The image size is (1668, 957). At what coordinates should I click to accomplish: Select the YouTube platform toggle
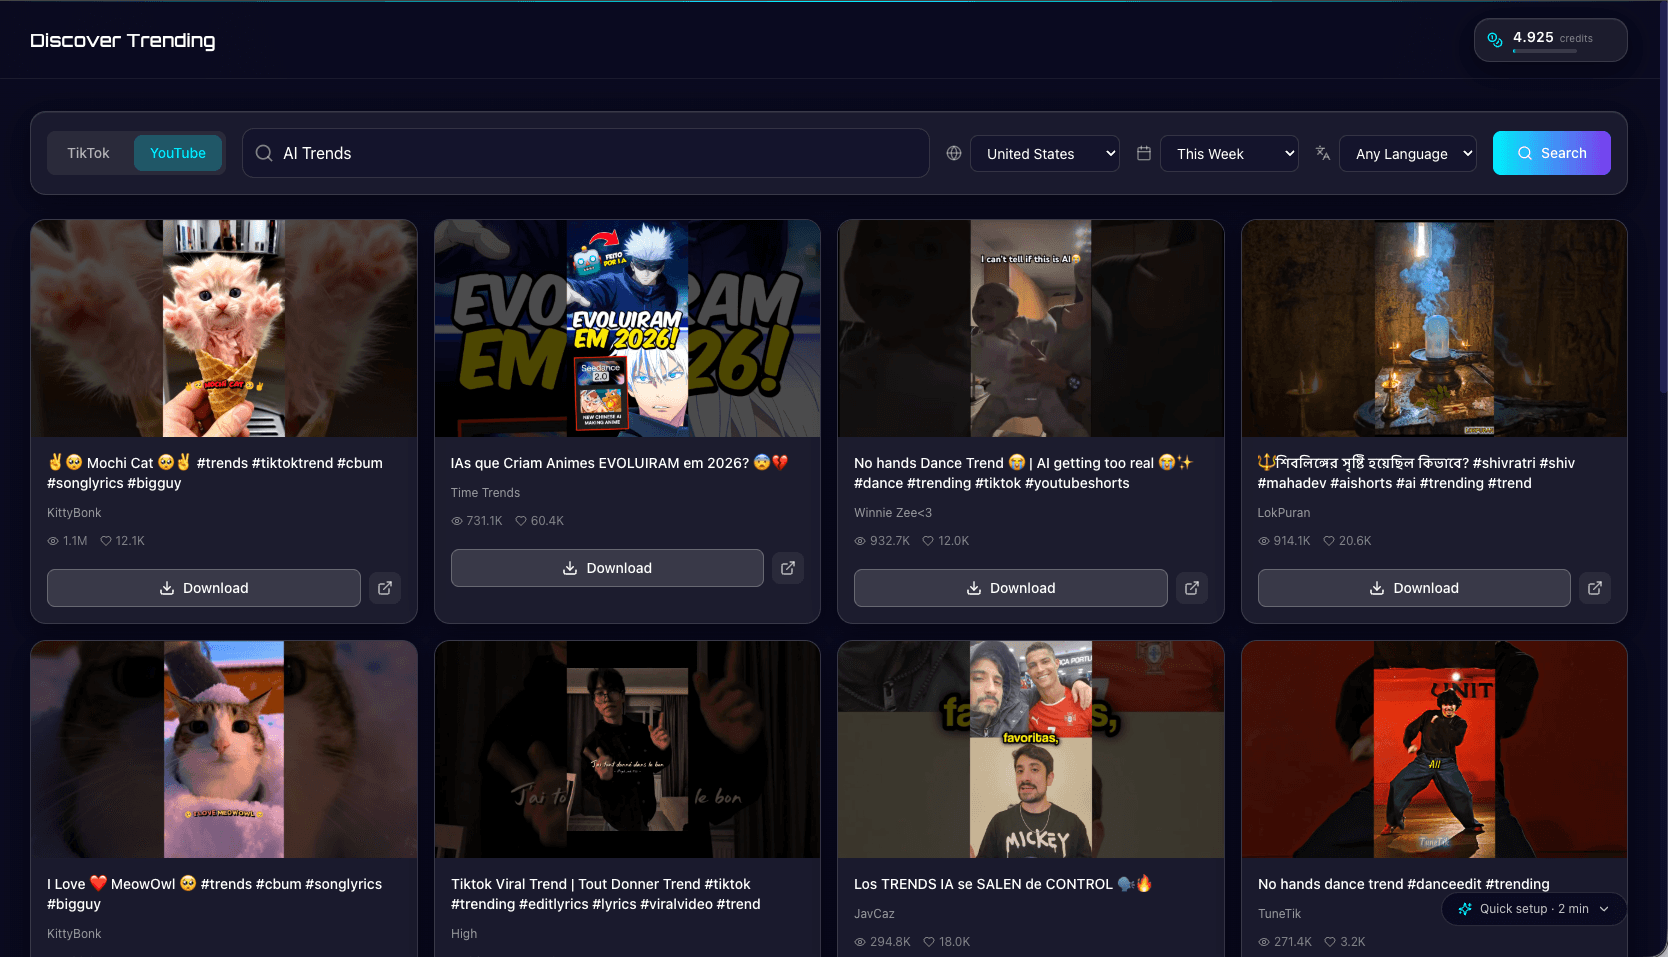[178, 153]
